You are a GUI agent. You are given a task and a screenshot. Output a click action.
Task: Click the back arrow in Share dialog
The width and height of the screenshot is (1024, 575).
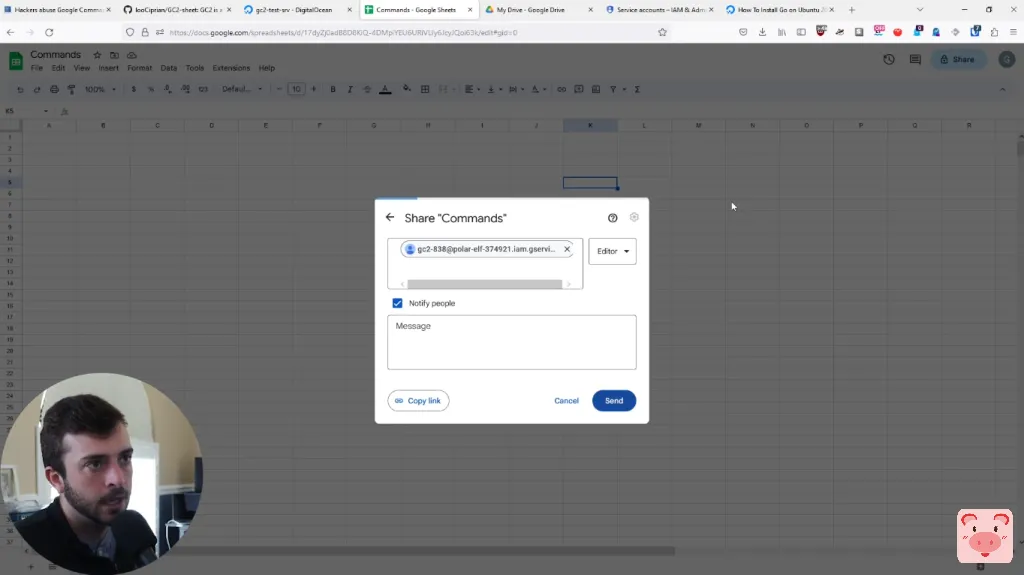[x=390, y=217]
